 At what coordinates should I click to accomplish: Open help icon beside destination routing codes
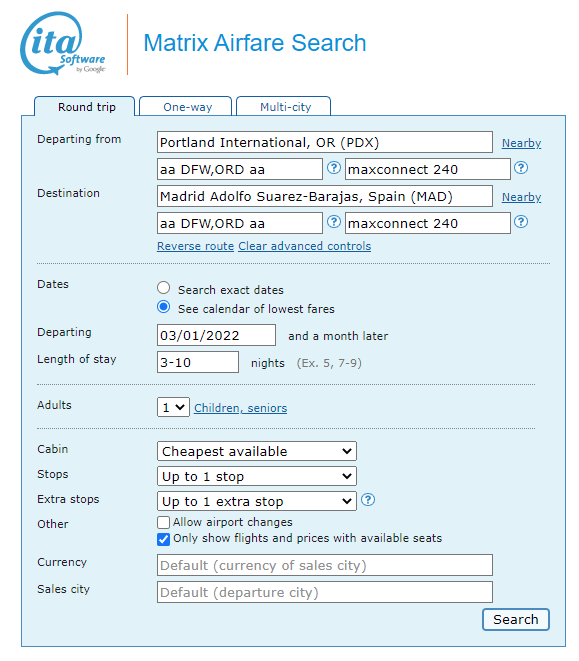pos(334,222)
